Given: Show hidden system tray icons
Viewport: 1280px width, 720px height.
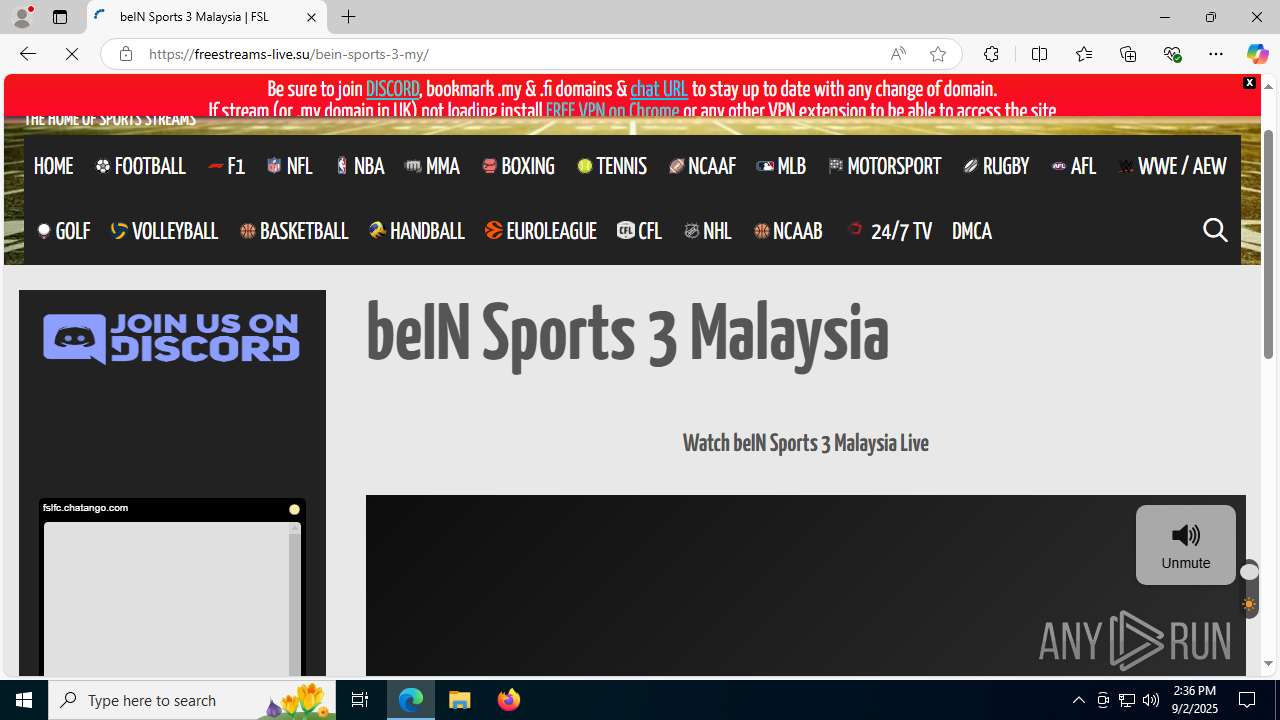Looking at the screenshot, I should point(1078,700).
